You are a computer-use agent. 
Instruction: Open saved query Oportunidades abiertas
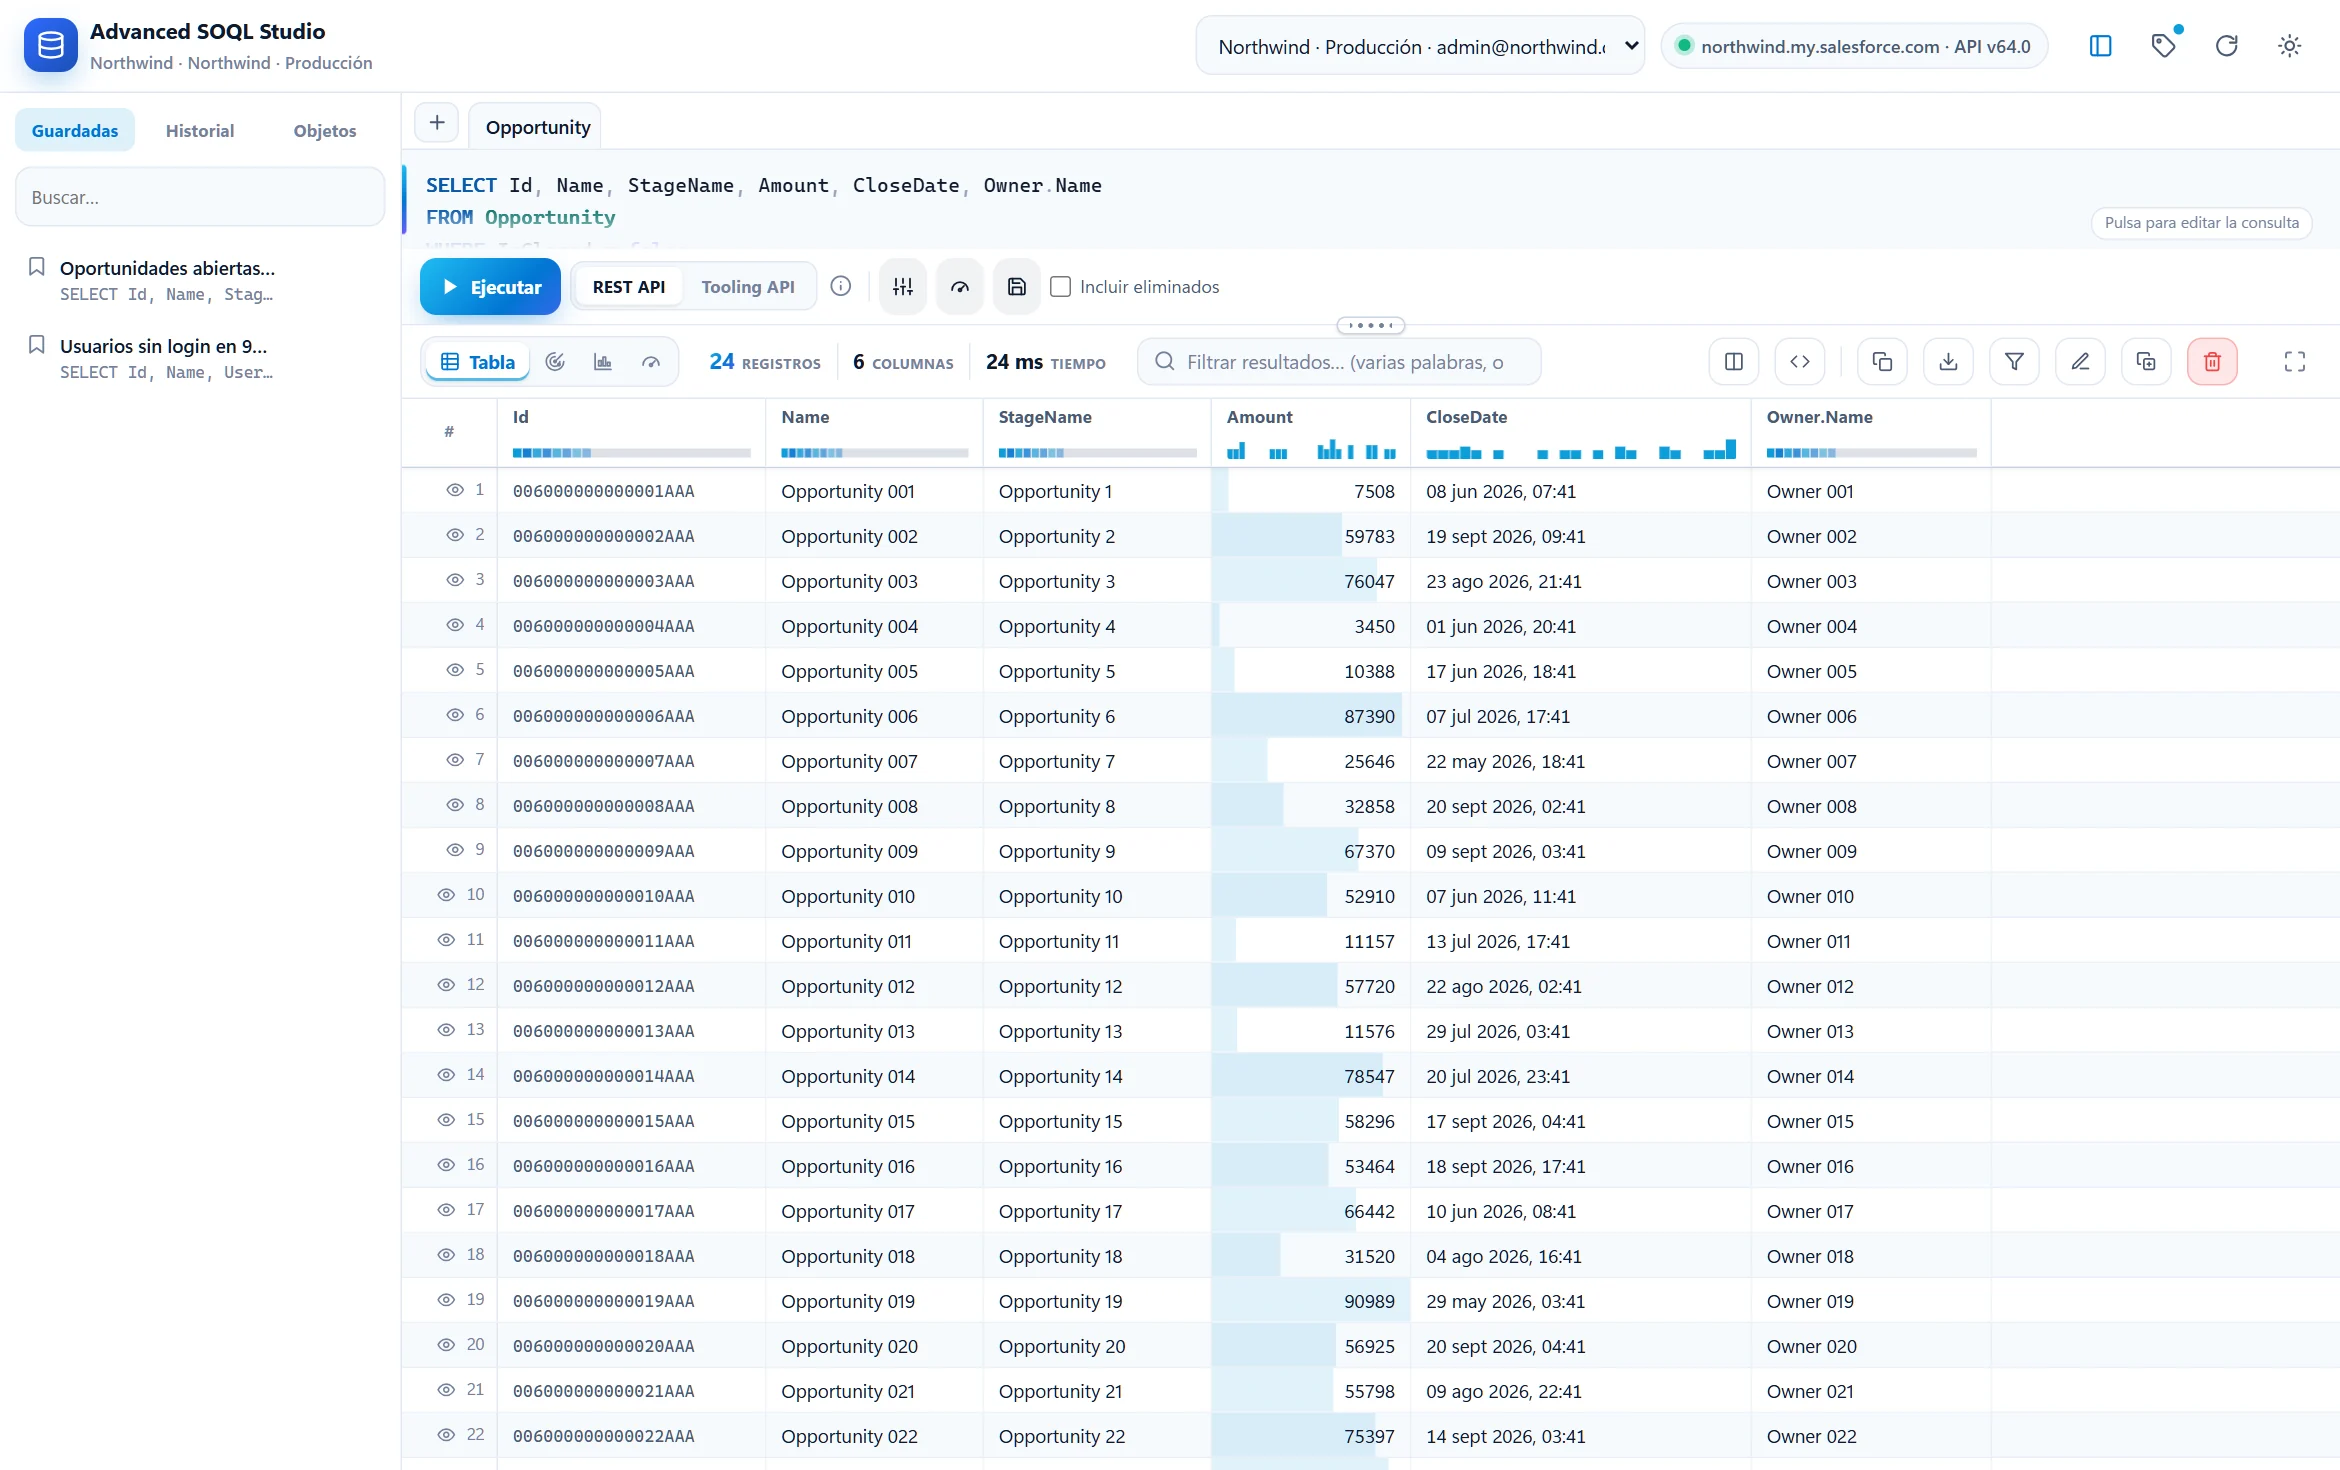200,280
